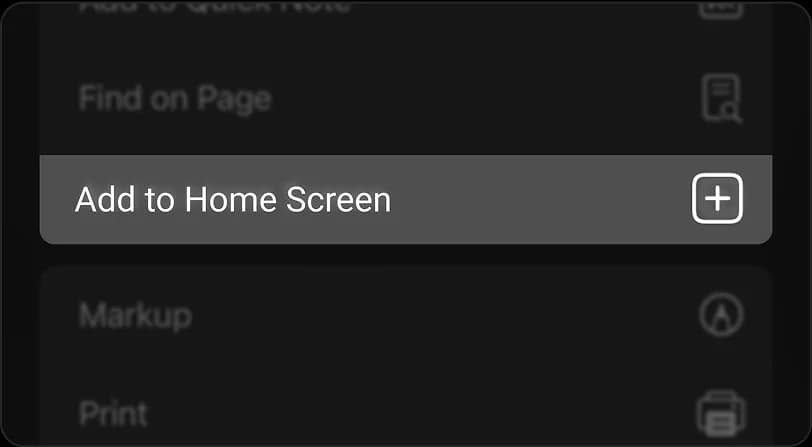The width and height of the screenshot is (812, 447).
Task: Click the dark margin left of the action list
Action: [20, 223]
